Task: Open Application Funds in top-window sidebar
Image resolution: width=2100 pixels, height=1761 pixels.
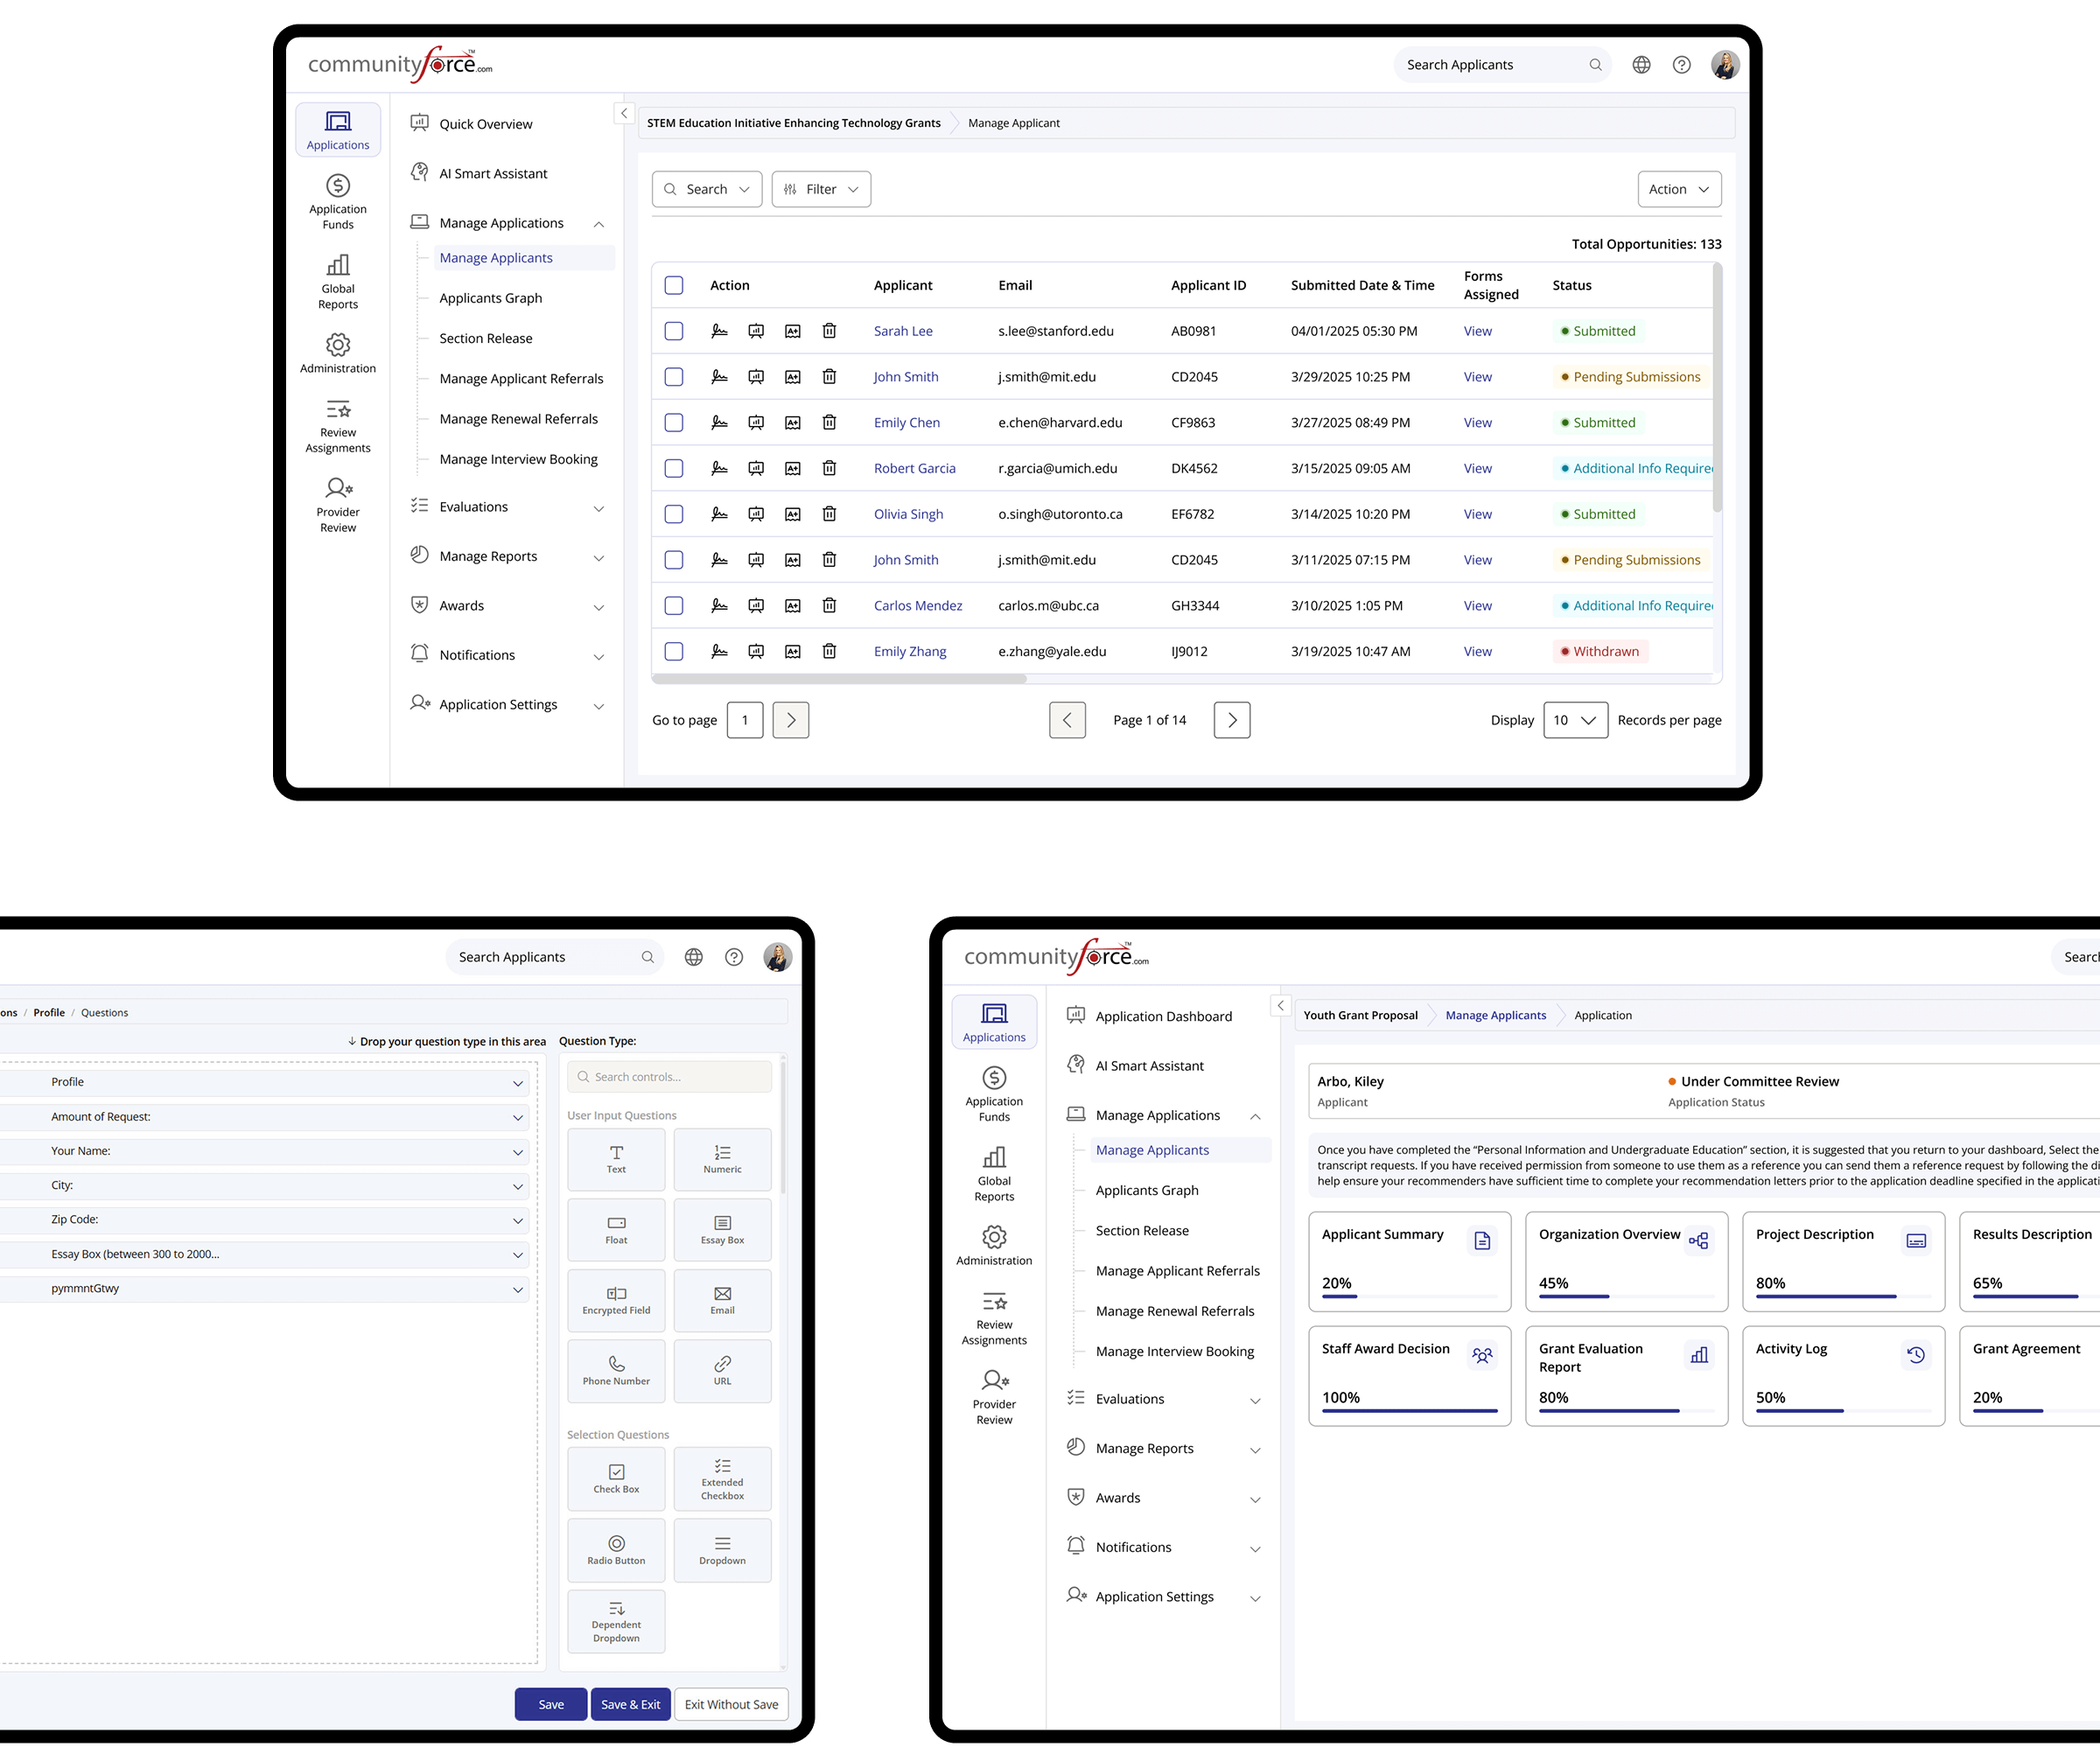Action: pos(338,201)
